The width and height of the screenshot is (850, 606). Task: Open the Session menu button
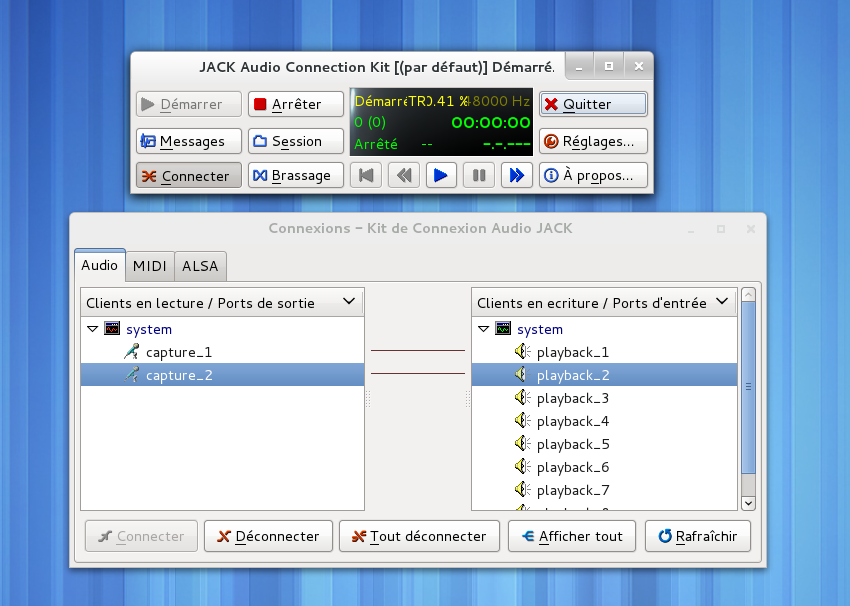(296, 141)
